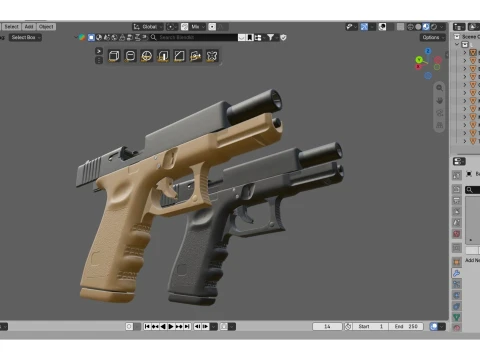
Task: Click the cylinder primitive icon
Action: coord(130,56)
